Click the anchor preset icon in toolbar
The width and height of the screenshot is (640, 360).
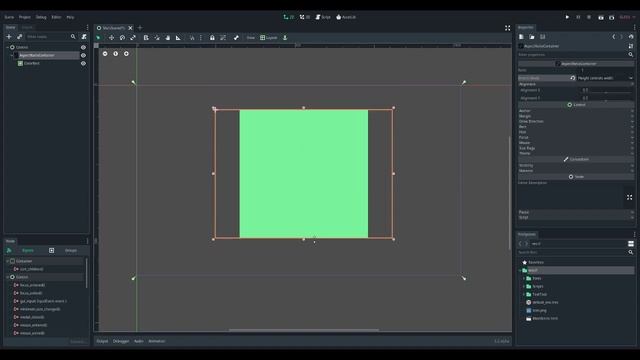click(x=285, y=38)
